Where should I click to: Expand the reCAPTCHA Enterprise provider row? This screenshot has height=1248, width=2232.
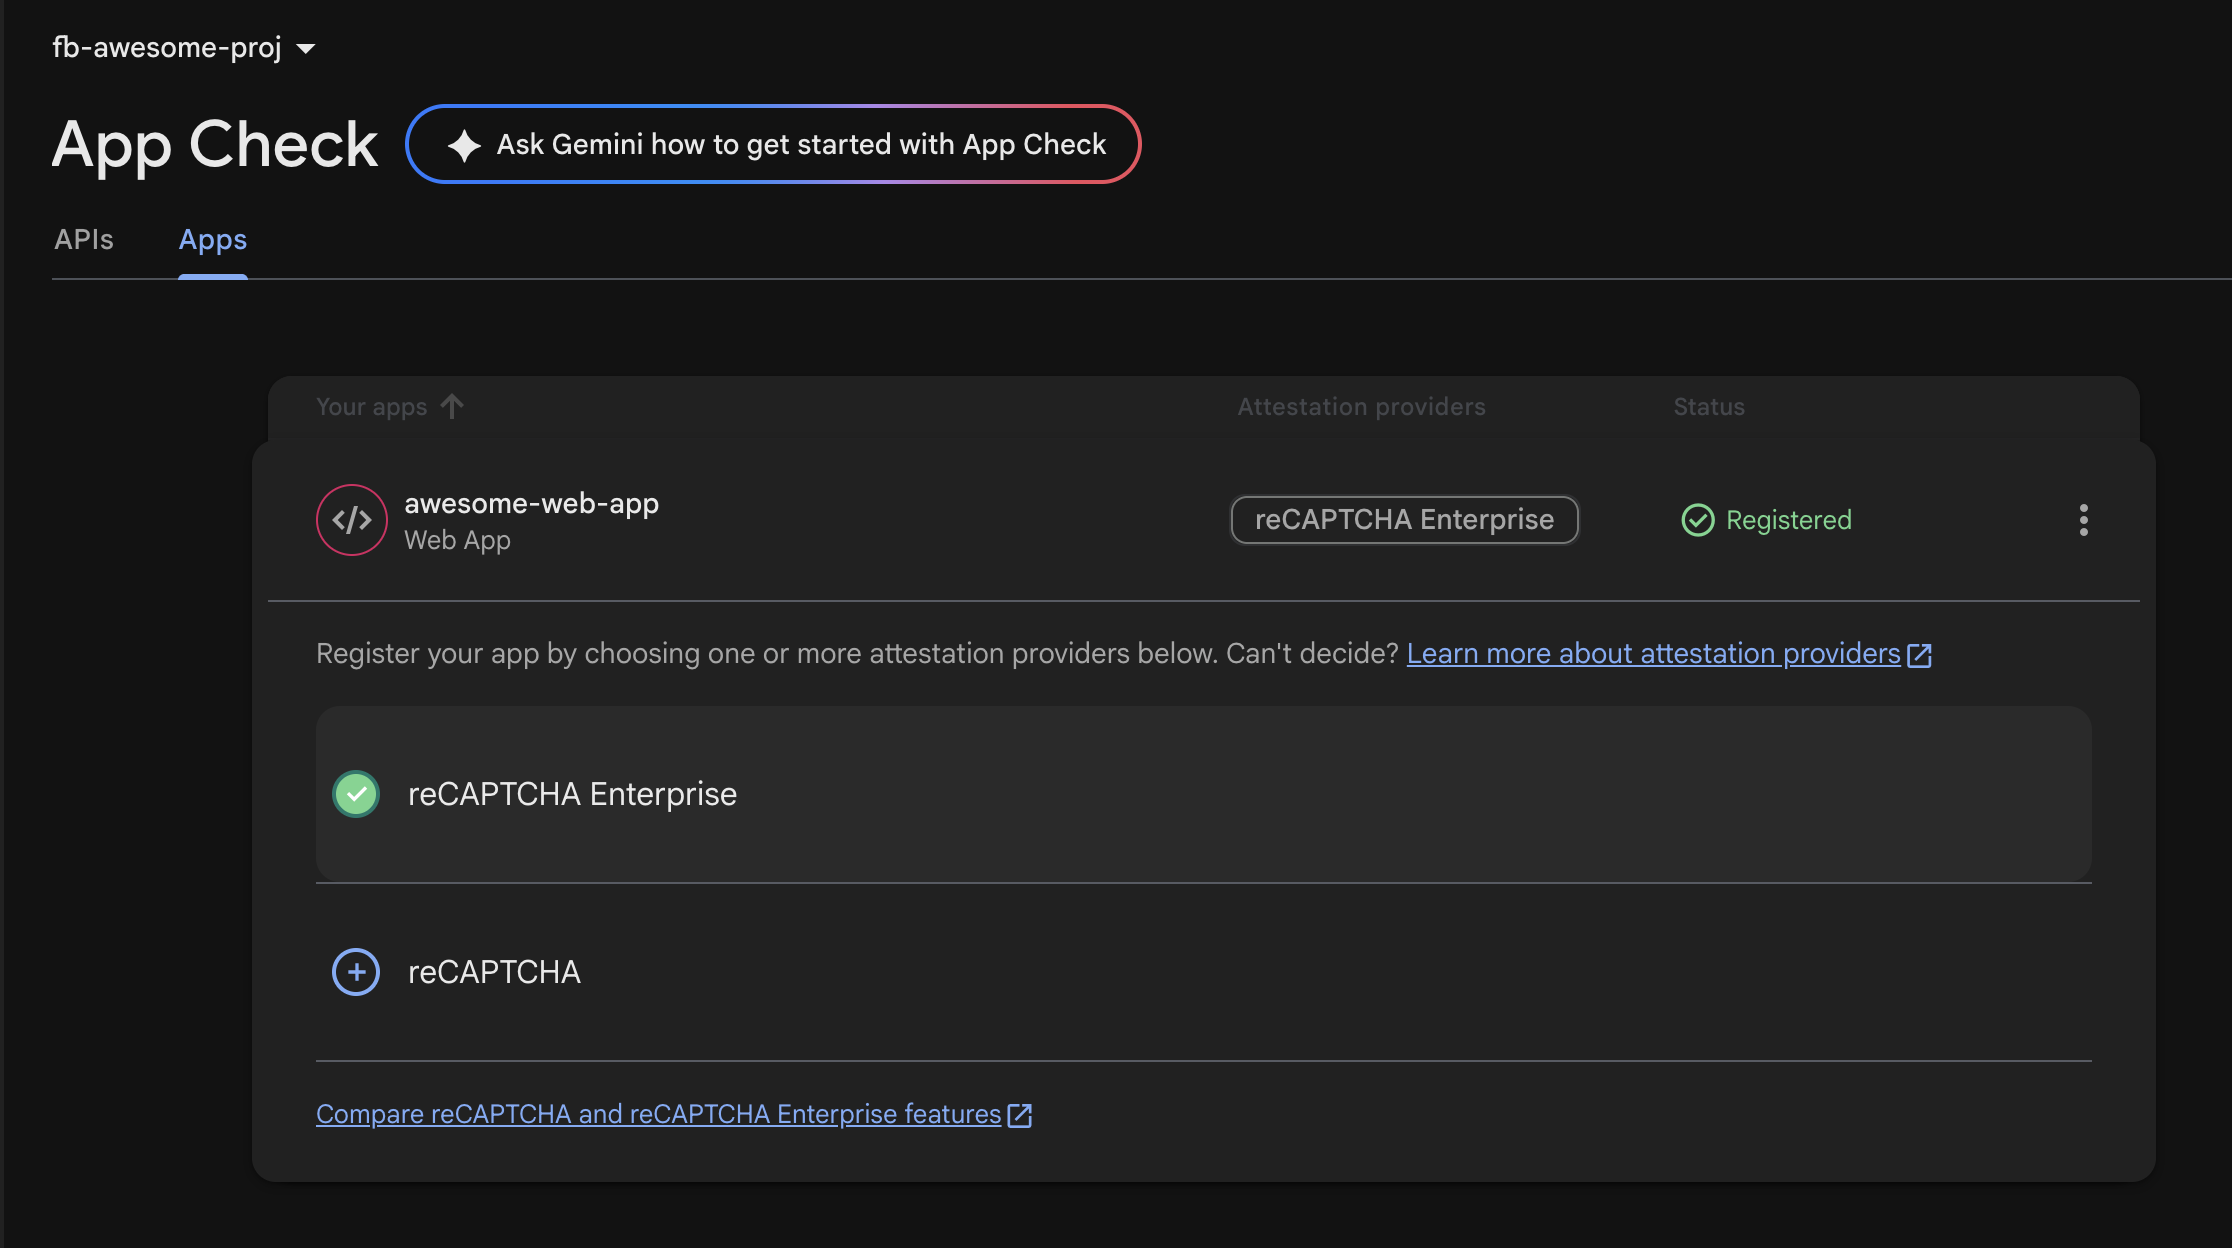pyautogui.click(x=1204, y=794)
